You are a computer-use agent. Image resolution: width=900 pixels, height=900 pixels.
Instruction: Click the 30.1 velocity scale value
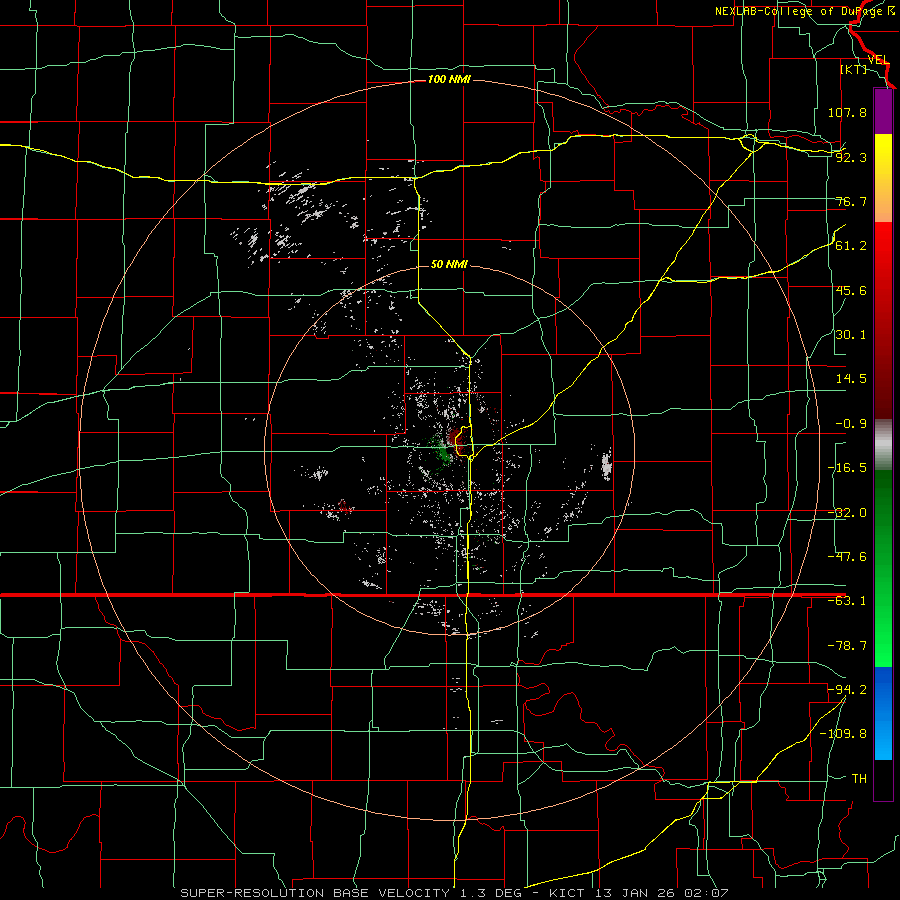click(x=851, y=335)
